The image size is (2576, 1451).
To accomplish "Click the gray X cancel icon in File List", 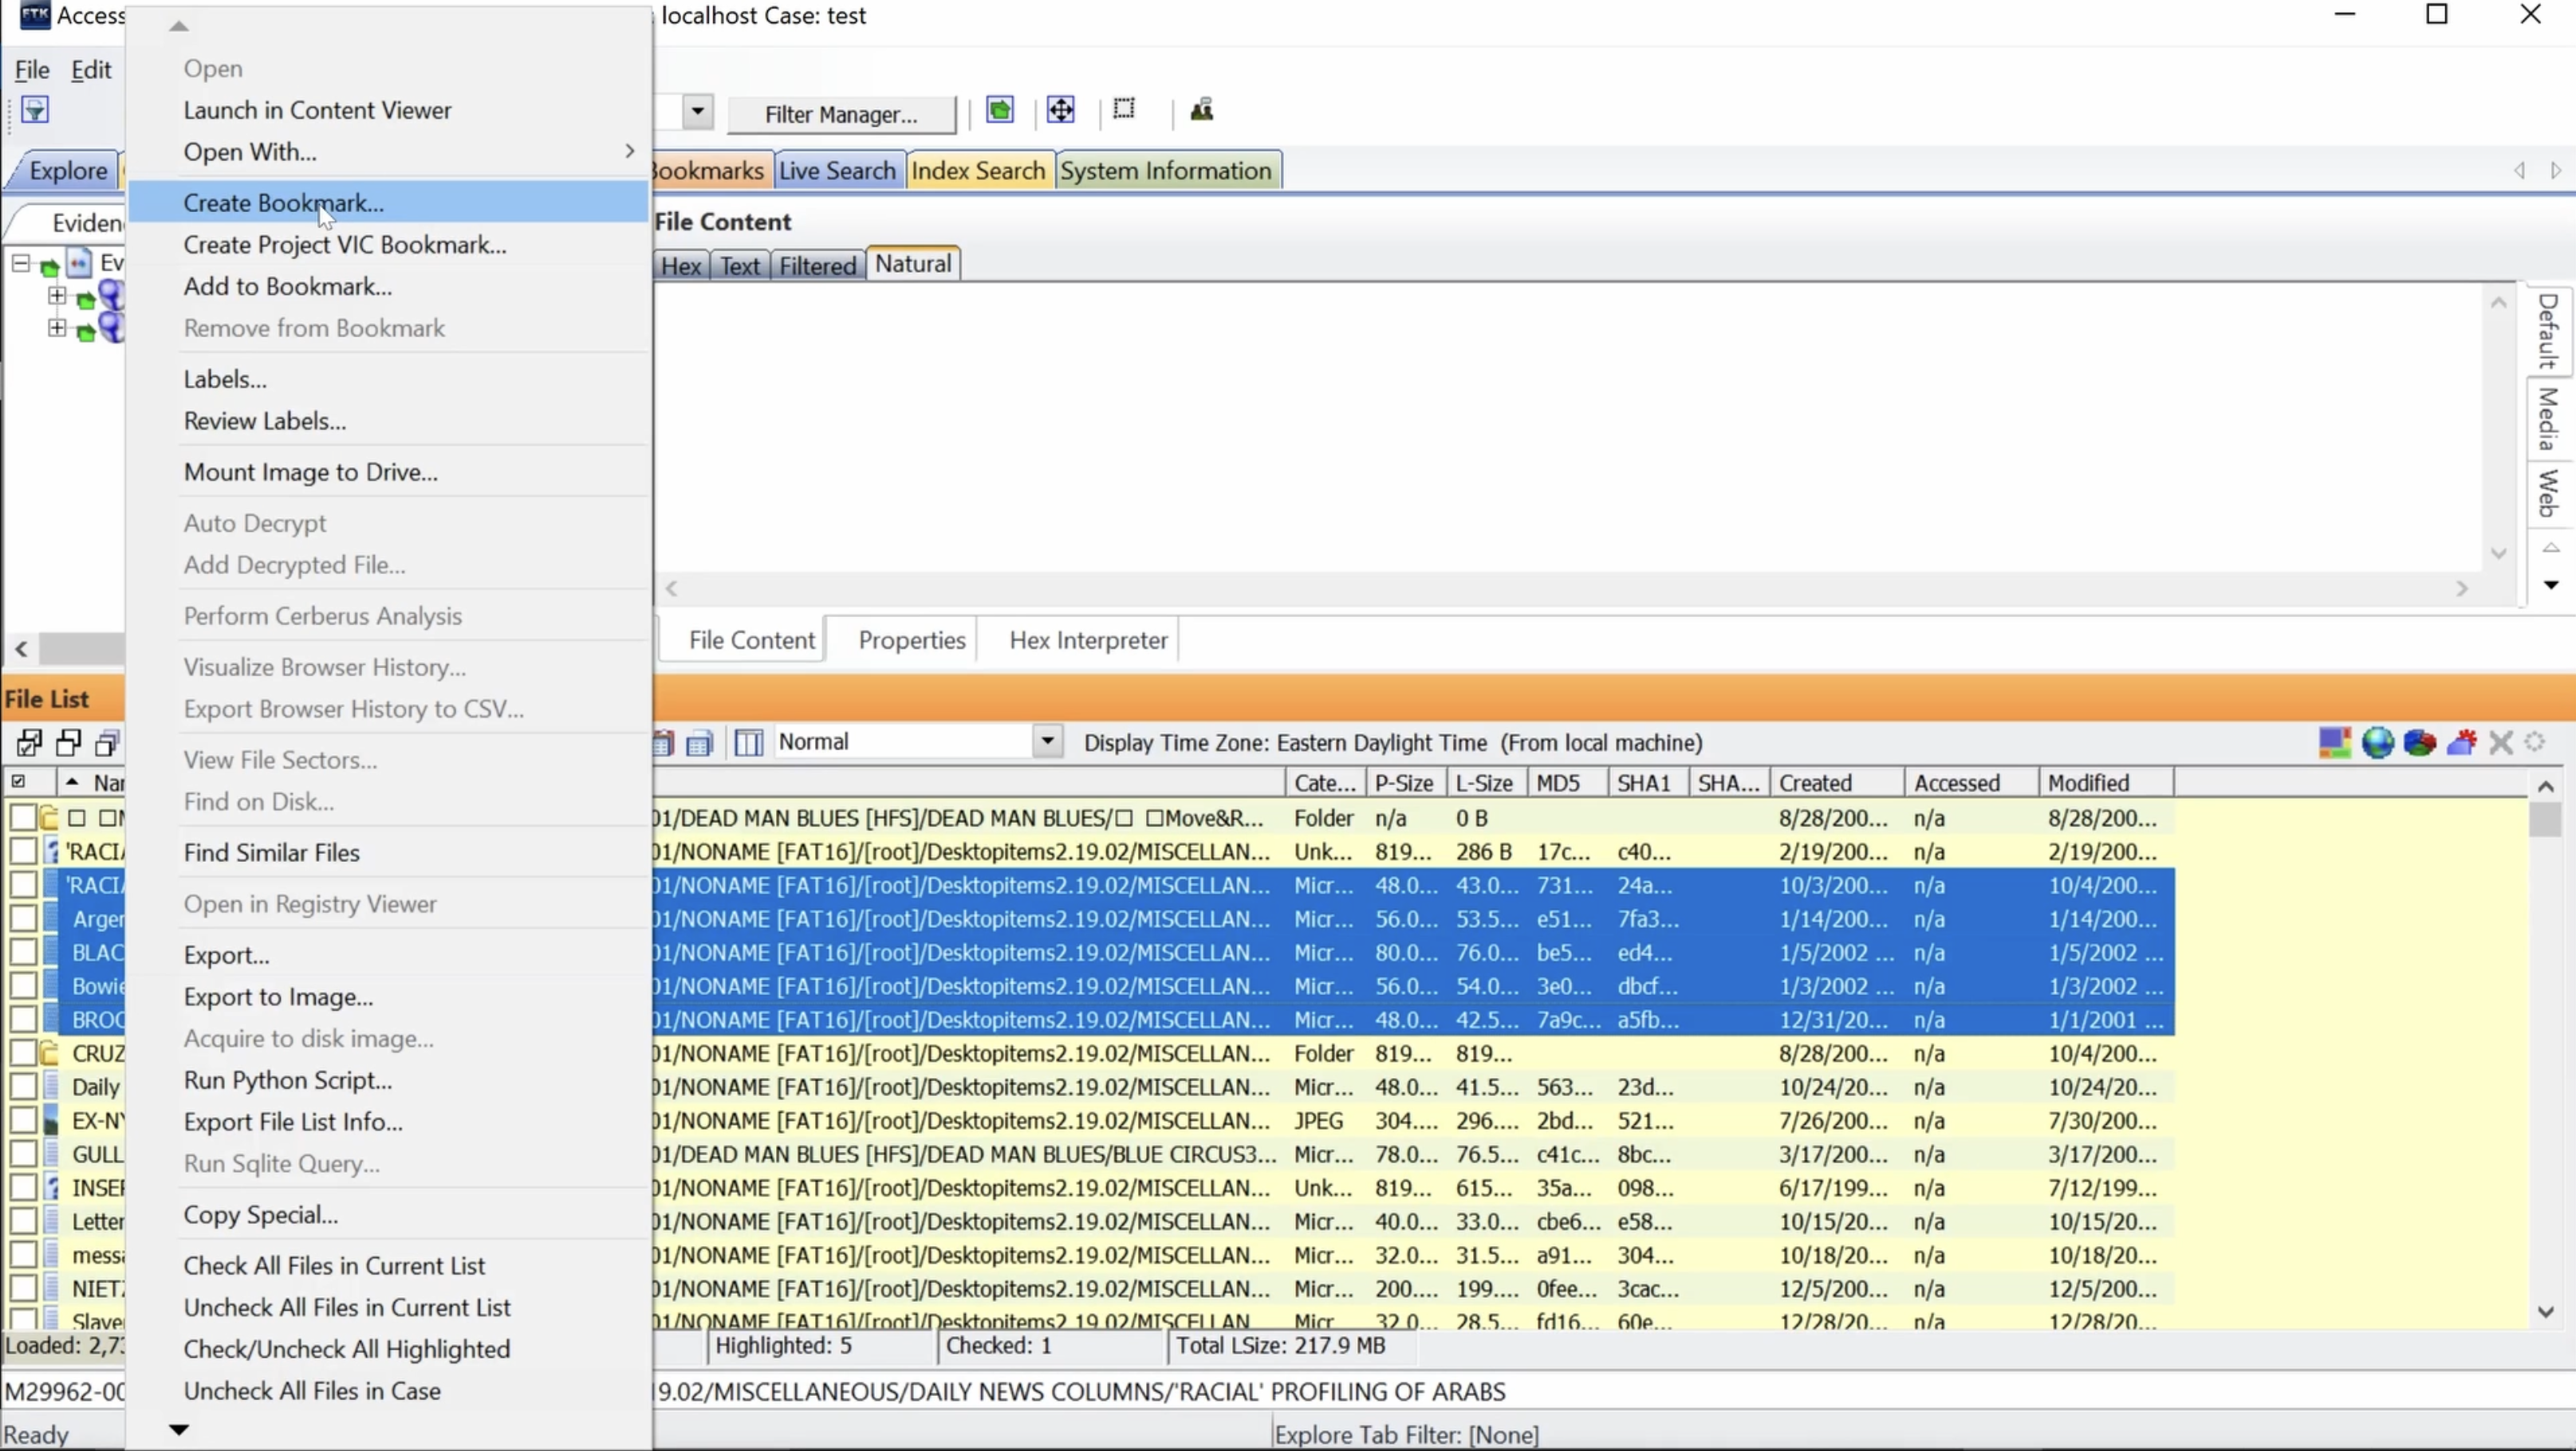I will click(2500, 743).
